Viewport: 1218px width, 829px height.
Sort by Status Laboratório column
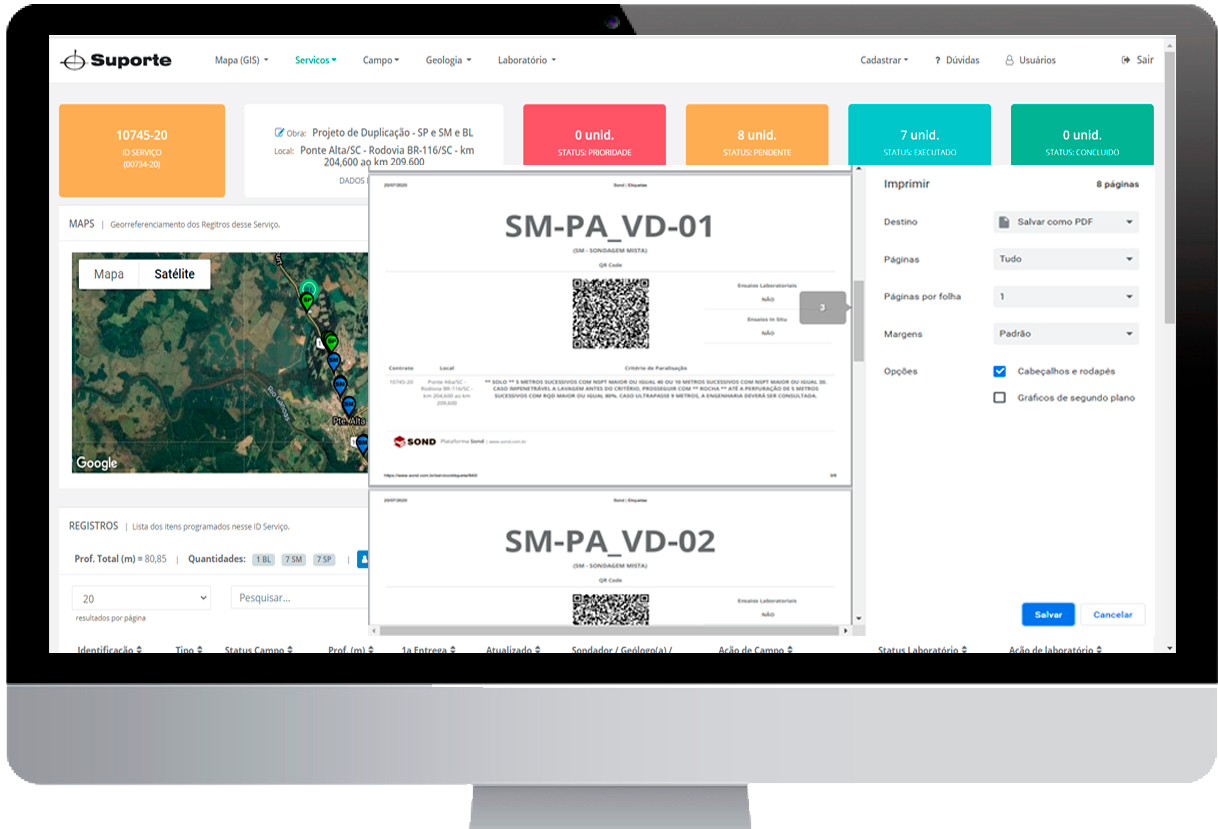[x=924, y=650]
